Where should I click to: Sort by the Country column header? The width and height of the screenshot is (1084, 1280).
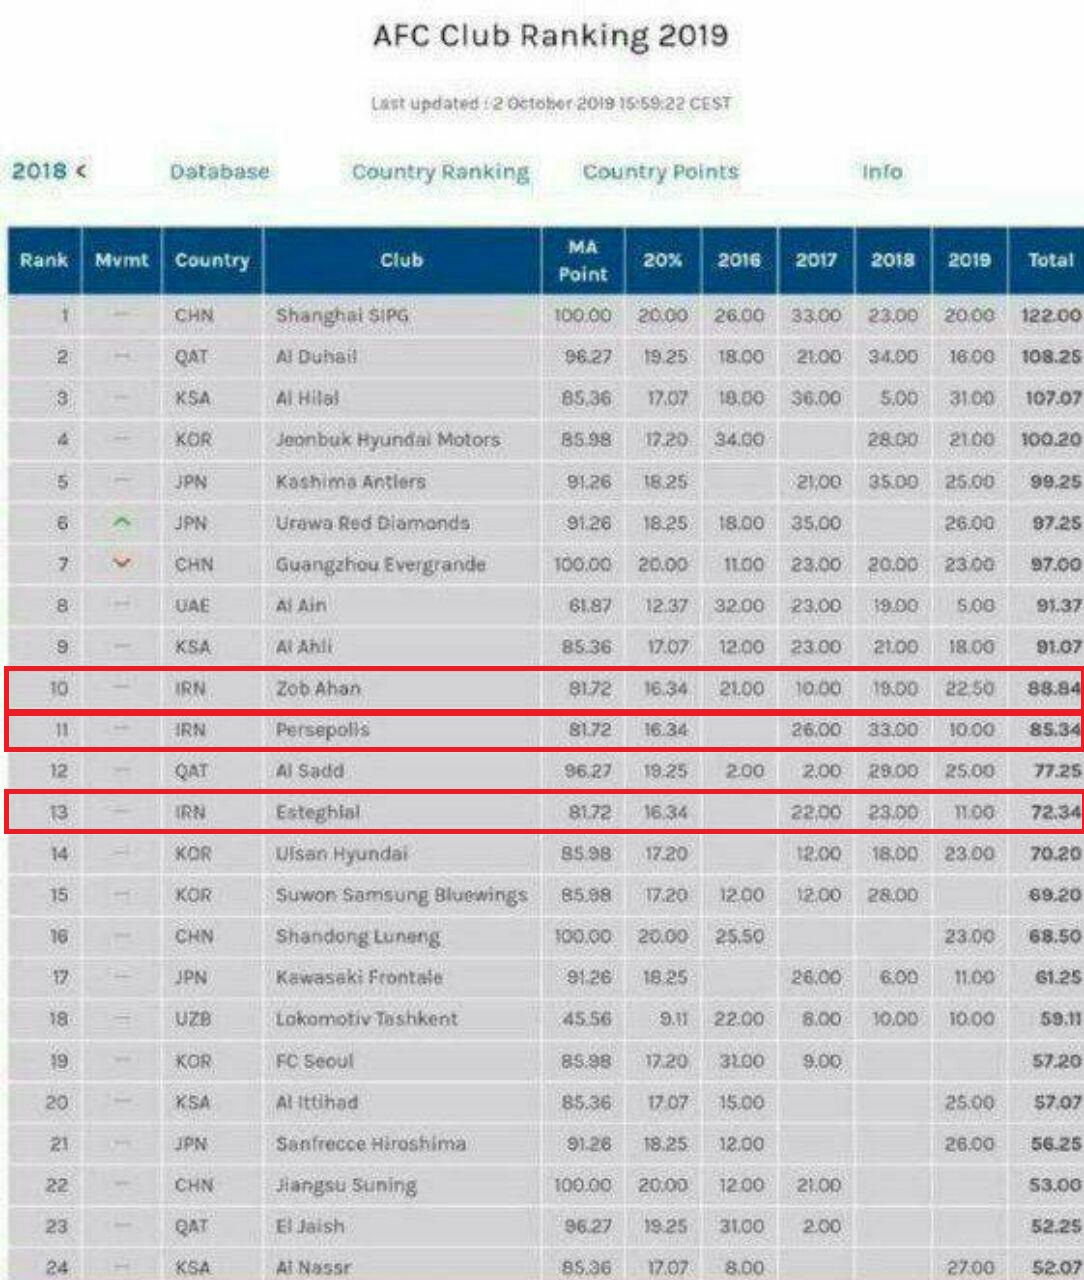pyautogui.click(x=211, y=260)
